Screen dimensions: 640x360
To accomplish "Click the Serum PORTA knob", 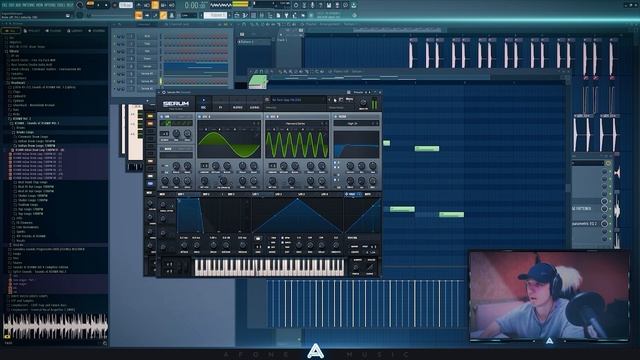I will [x=356, y=267].
